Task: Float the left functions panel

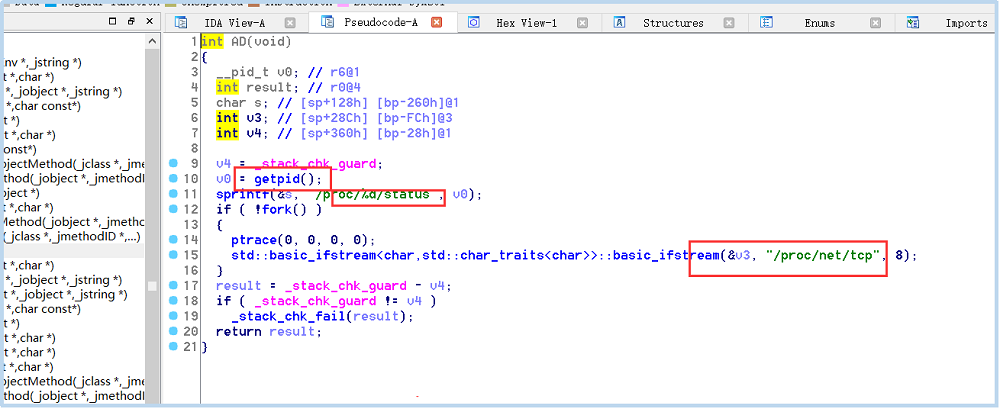Action: (131, 21)
